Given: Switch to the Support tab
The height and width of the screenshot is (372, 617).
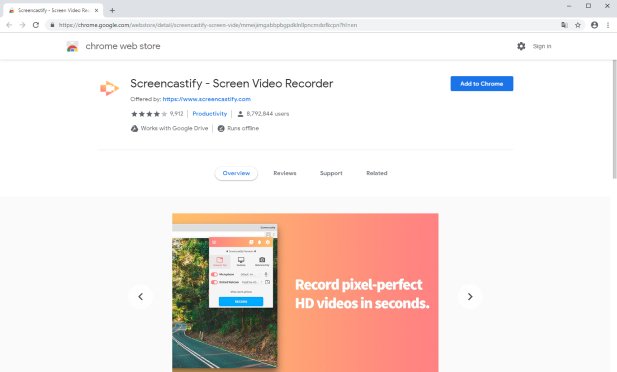Looking at the screenshot, I should [x=331, y=173].
